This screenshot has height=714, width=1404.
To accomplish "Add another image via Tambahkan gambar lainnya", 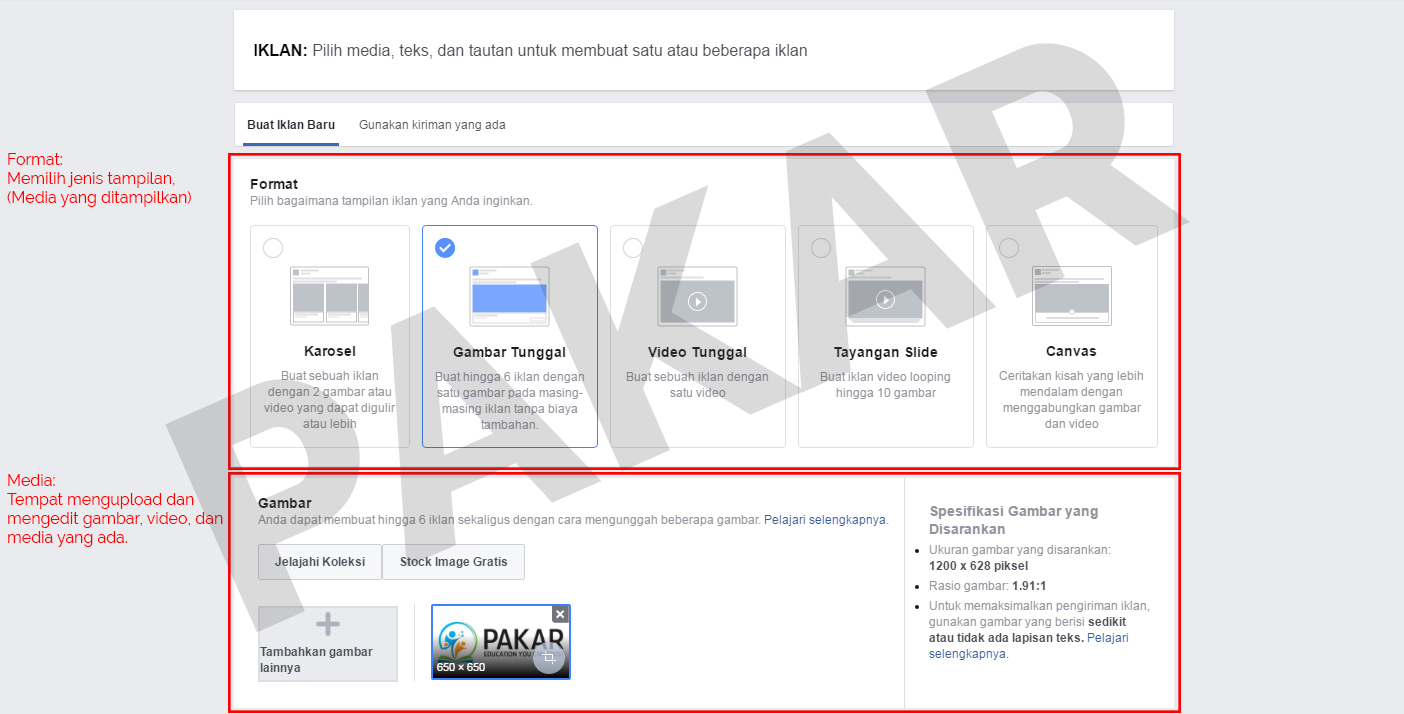I will point(328,644).
